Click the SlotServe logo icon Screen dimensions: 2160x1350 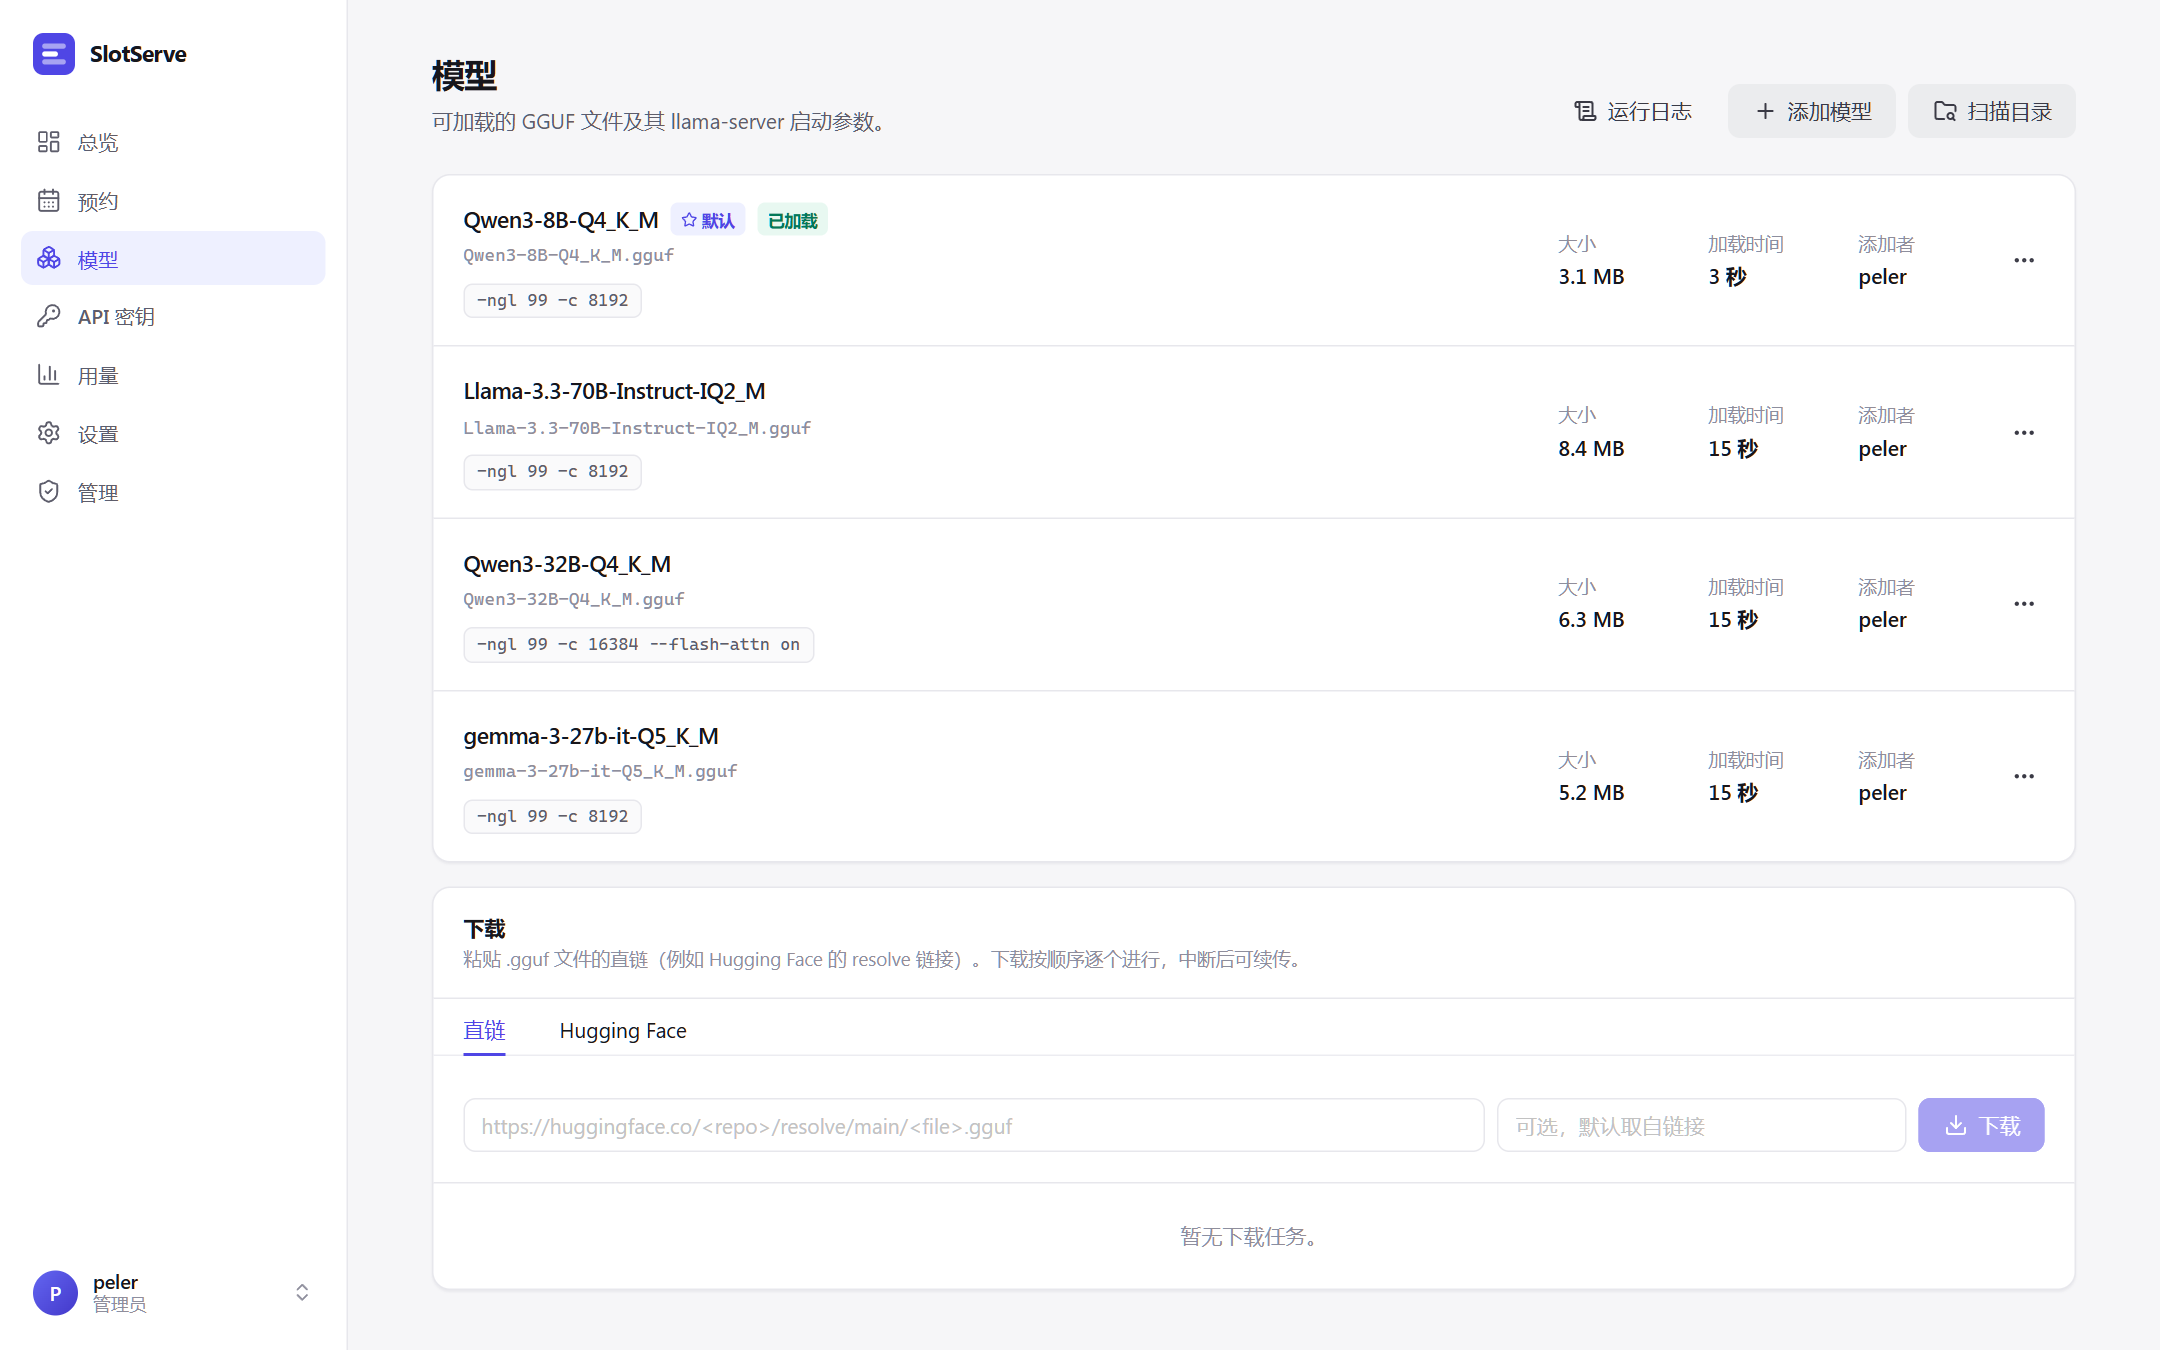54,54
